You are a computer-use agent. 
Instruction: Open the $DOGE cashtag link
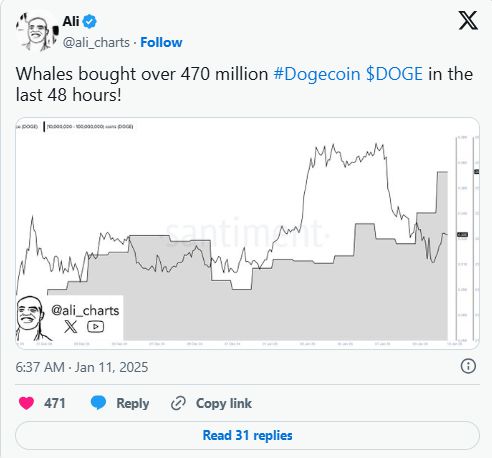pyautogui.click(x=394, y=74)
